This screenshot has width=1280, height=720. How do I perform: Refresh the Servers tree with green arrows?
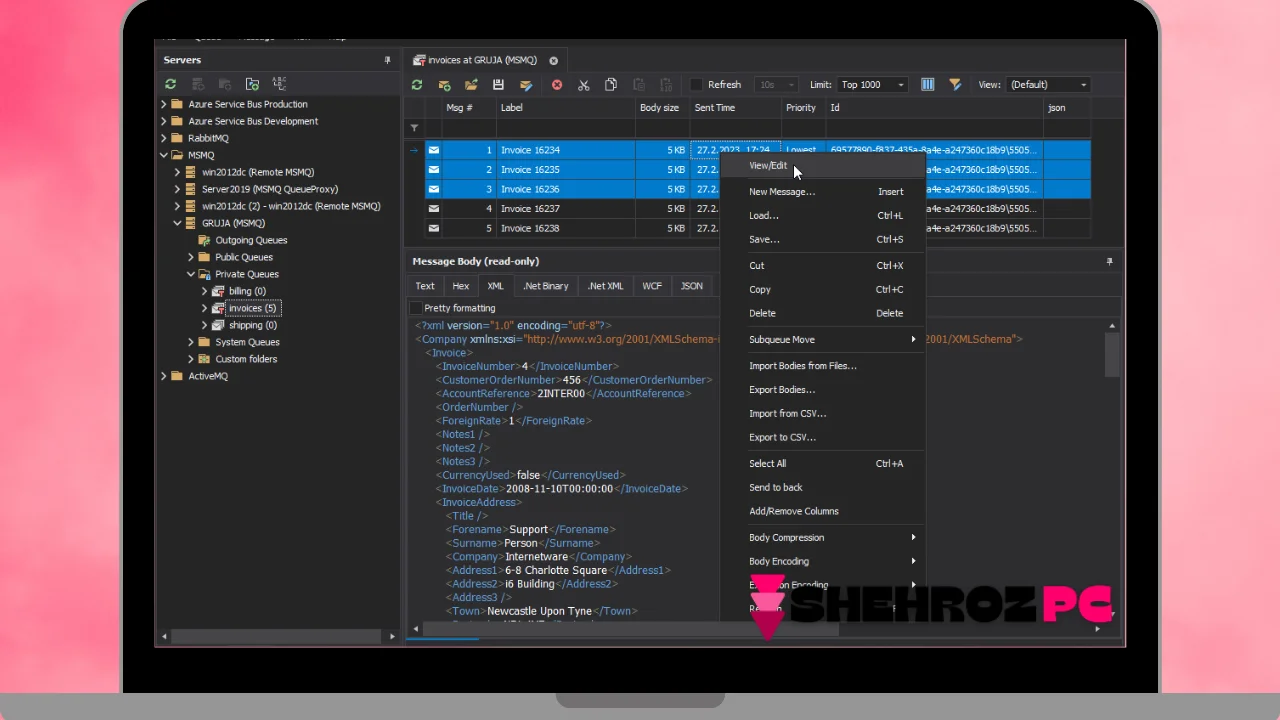point(171,84)
